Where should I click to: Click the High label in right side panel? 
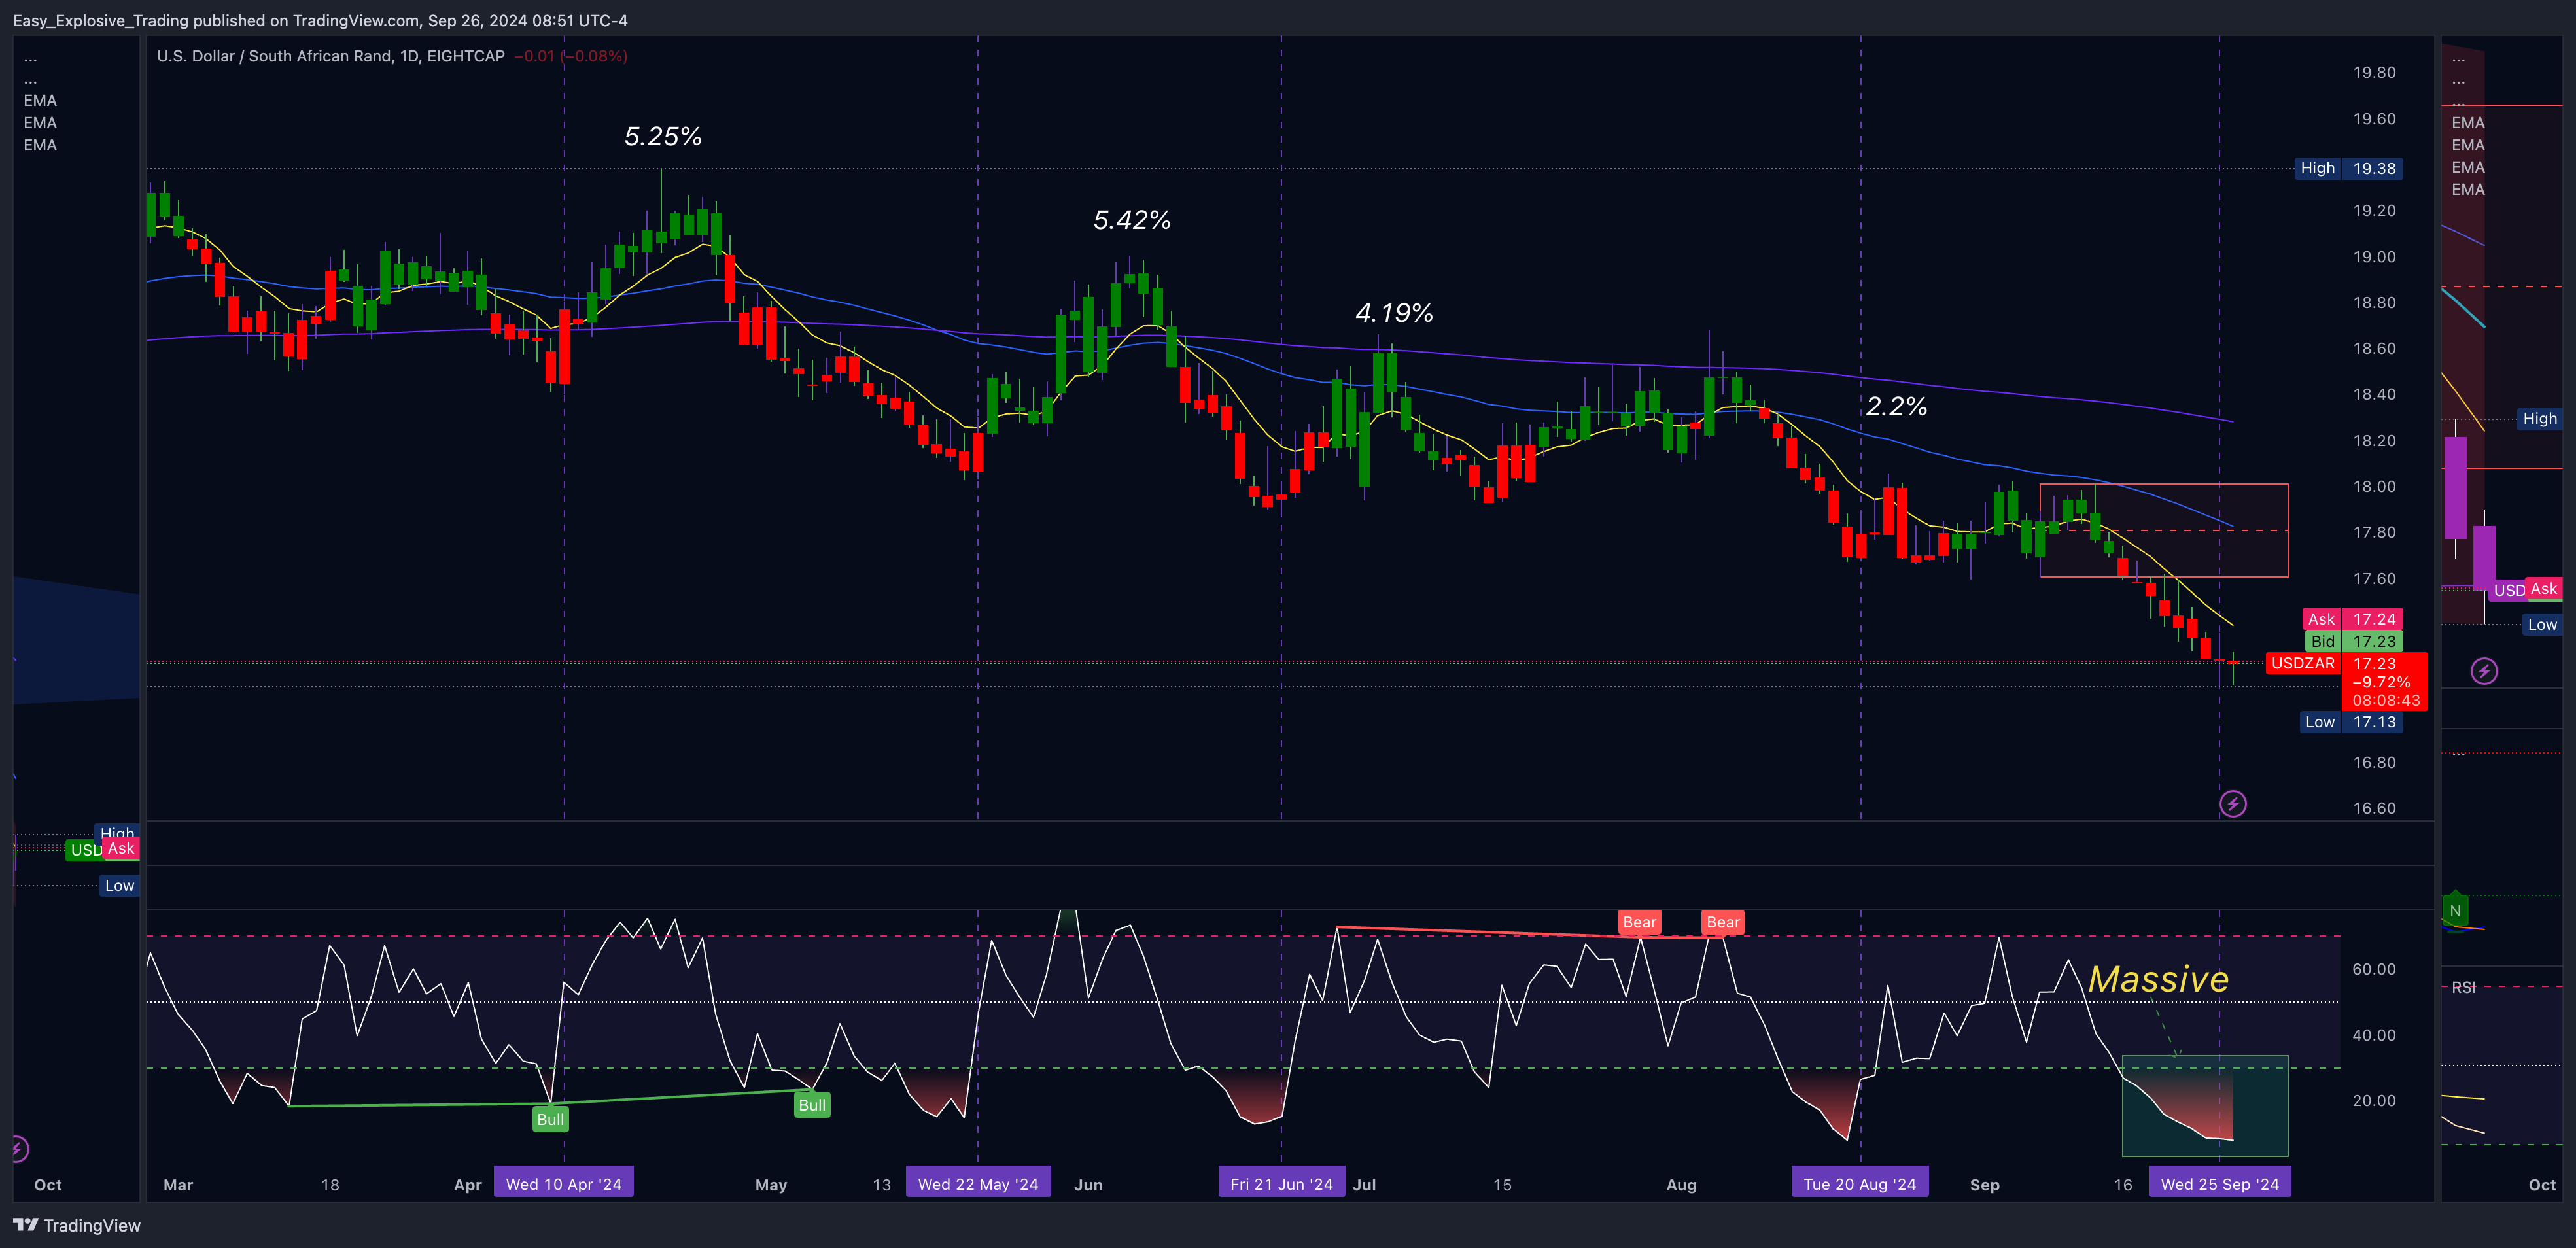click(2539, 418)
